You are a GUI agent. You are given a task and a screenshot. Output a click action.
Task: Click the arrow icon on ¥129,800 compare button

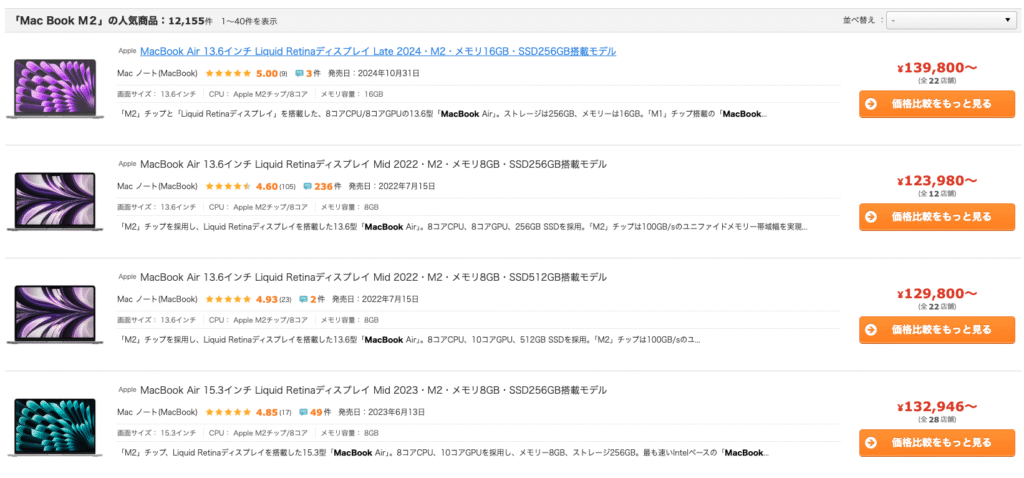coord(871,330)
